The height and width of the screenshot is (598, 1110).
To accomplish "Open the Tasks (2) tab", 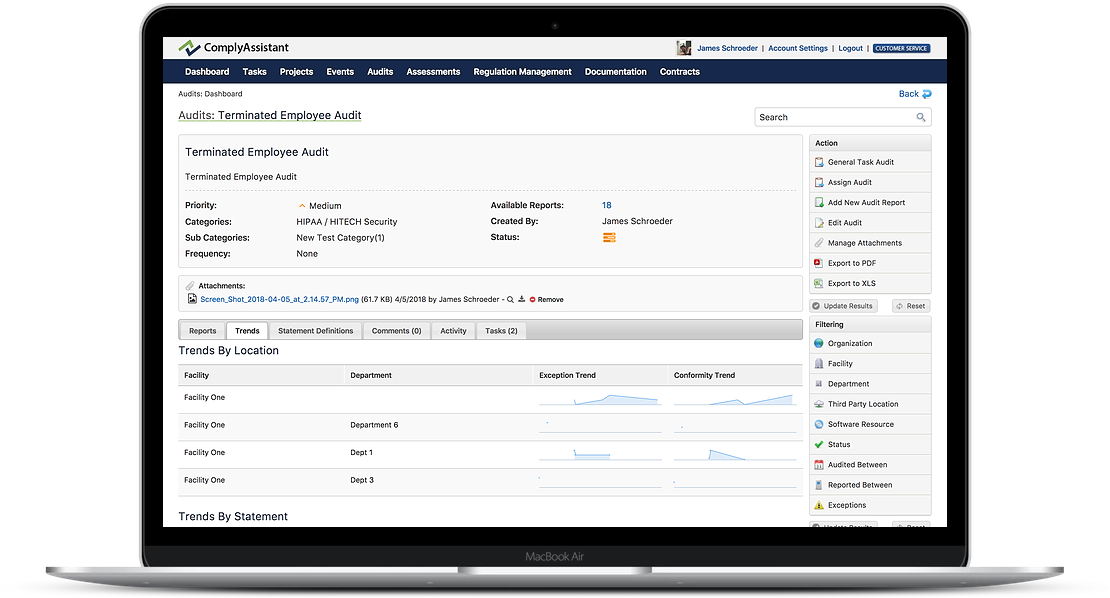I will pos(501,331).
